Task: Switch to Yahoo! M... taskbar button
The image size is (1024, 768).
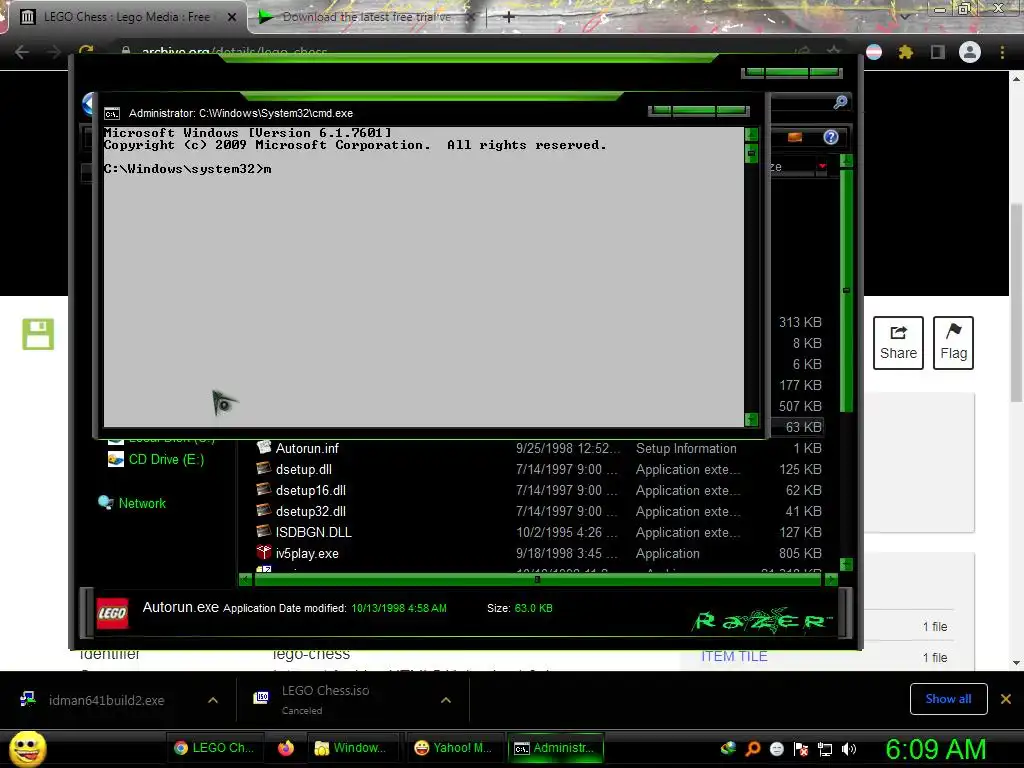Action: click(x=453, y=748)
